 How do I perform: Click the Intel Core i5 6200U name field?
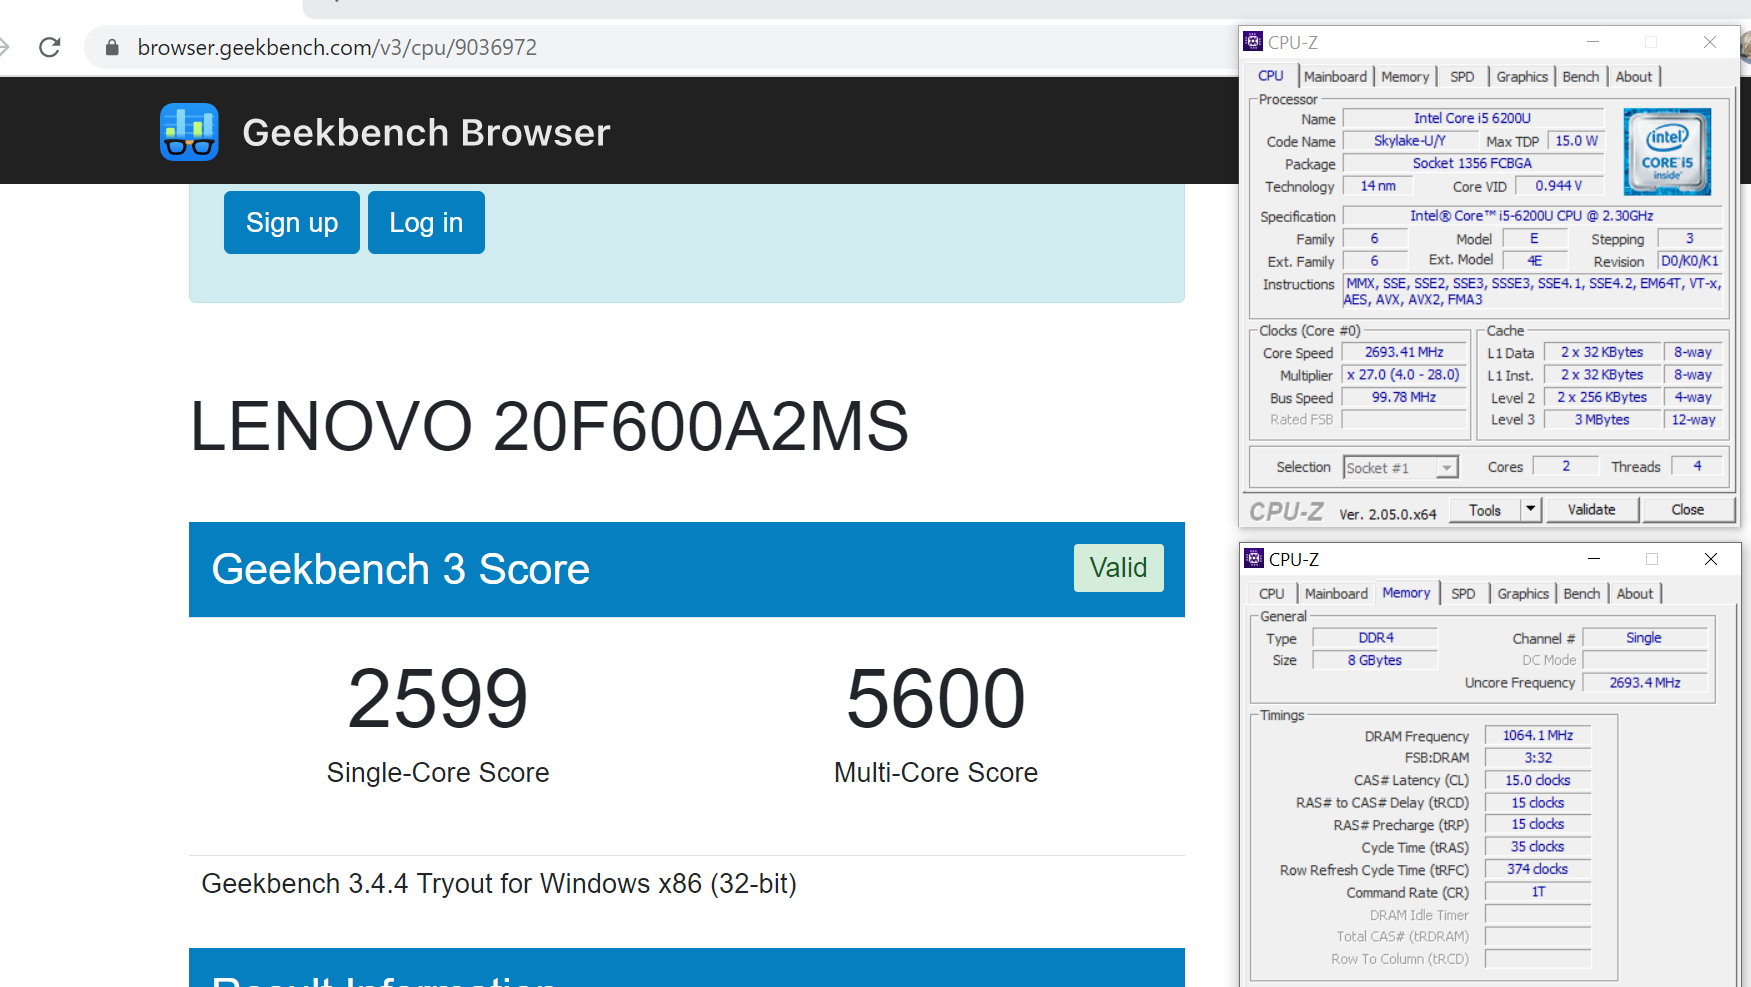(x=1472, y=118)
